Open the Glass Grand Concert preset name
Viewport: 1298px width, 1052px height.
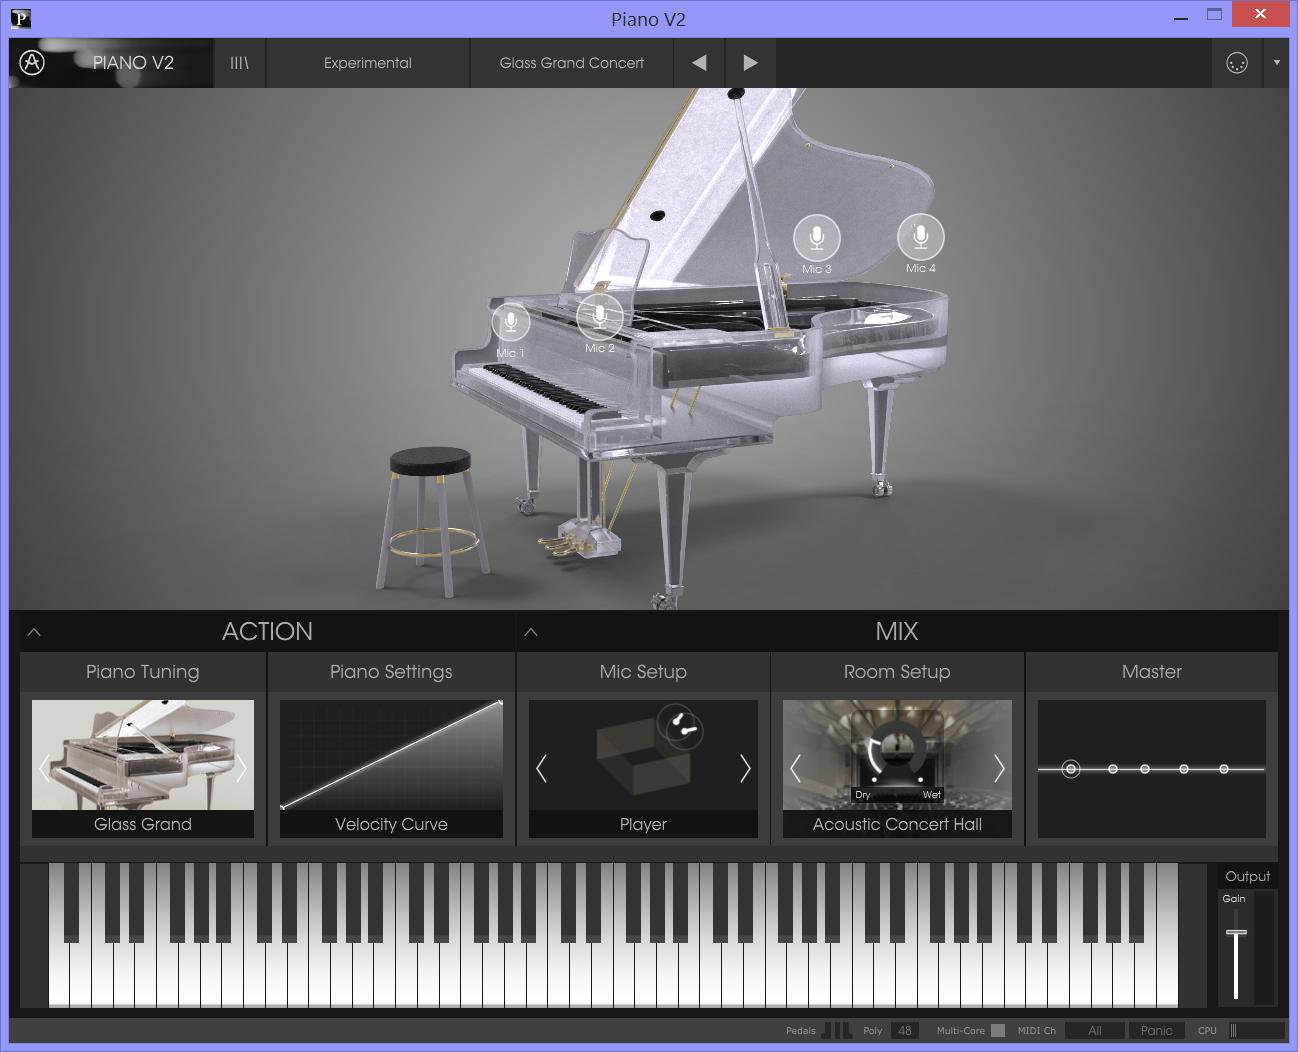point(571,63)
